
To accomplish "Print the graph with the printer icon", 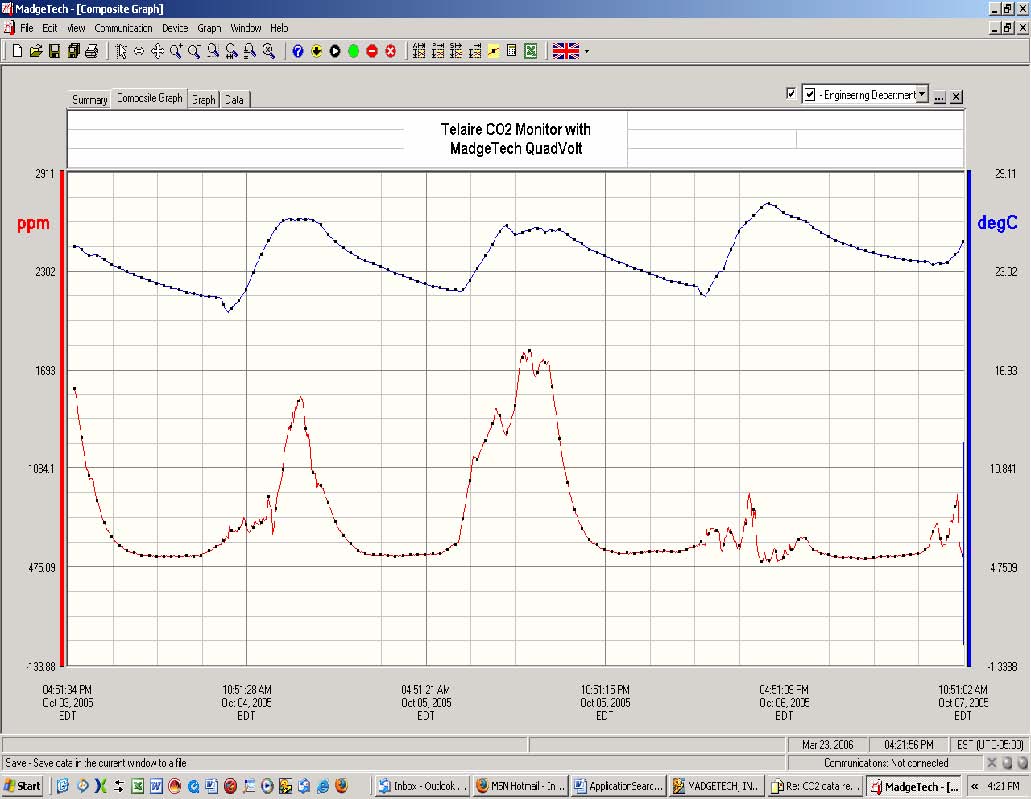I will (91, 51).
